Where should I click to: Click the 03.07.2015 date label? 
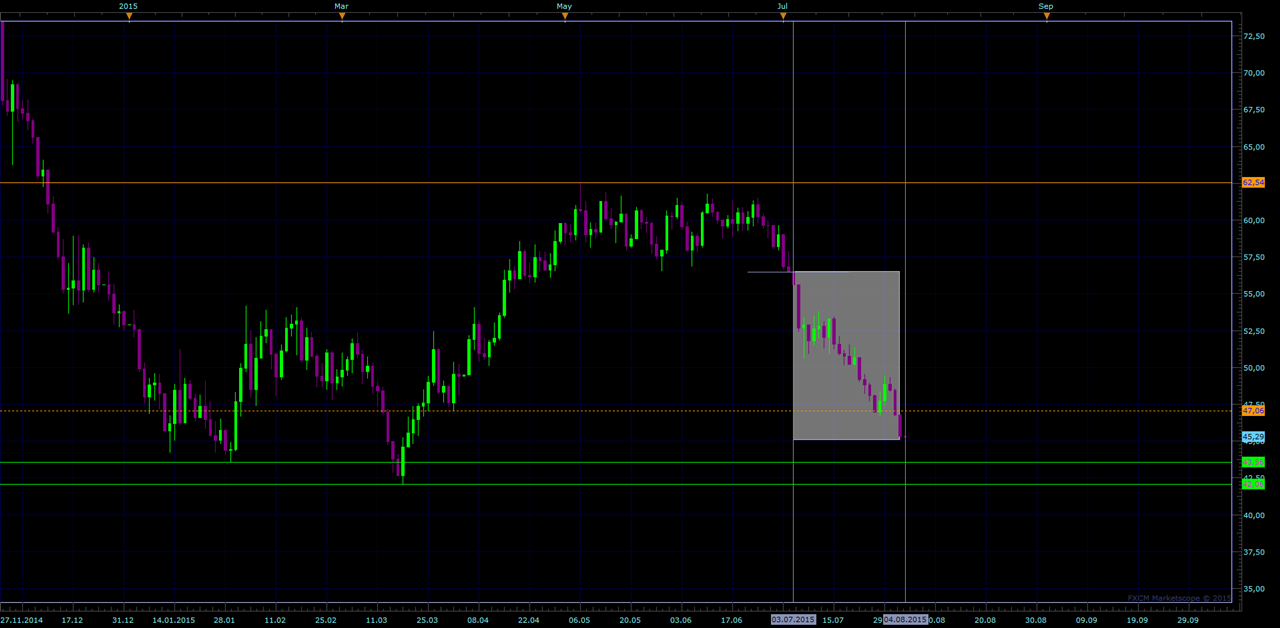point(793,620)
